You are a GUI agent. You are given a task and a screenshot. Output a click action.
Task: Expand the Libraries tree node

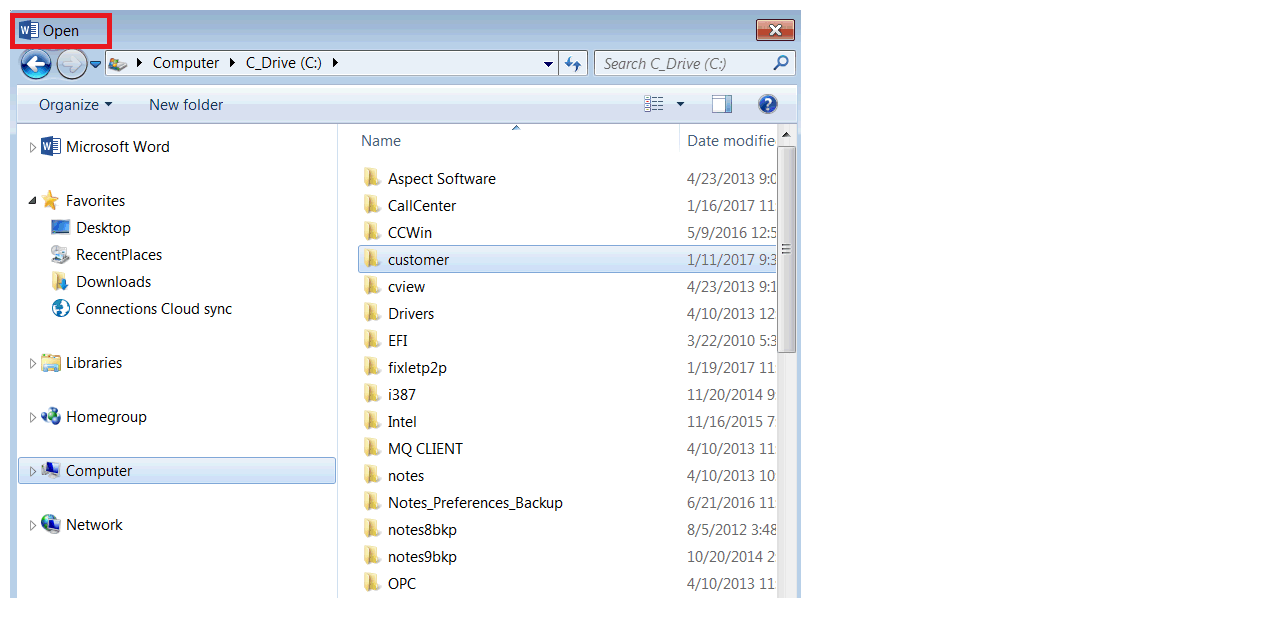[32, 364]
